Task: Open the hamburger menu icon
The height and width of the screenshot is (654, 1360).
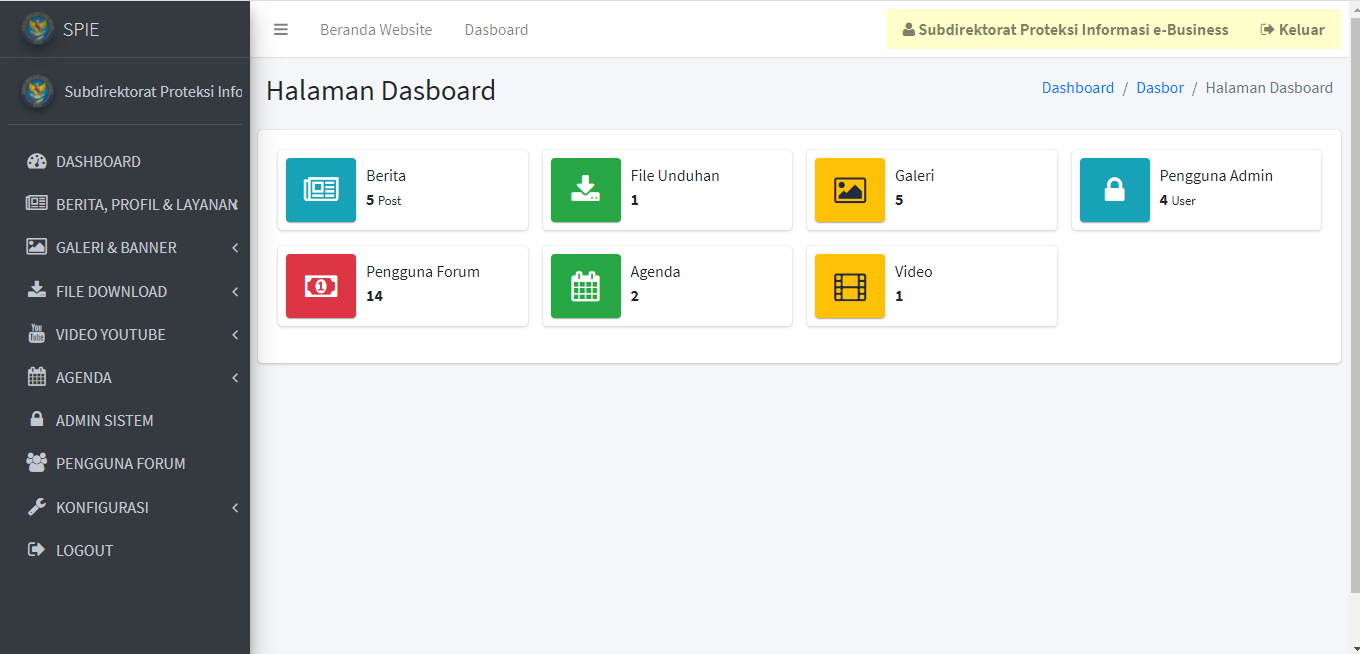Action: point(281,29)
